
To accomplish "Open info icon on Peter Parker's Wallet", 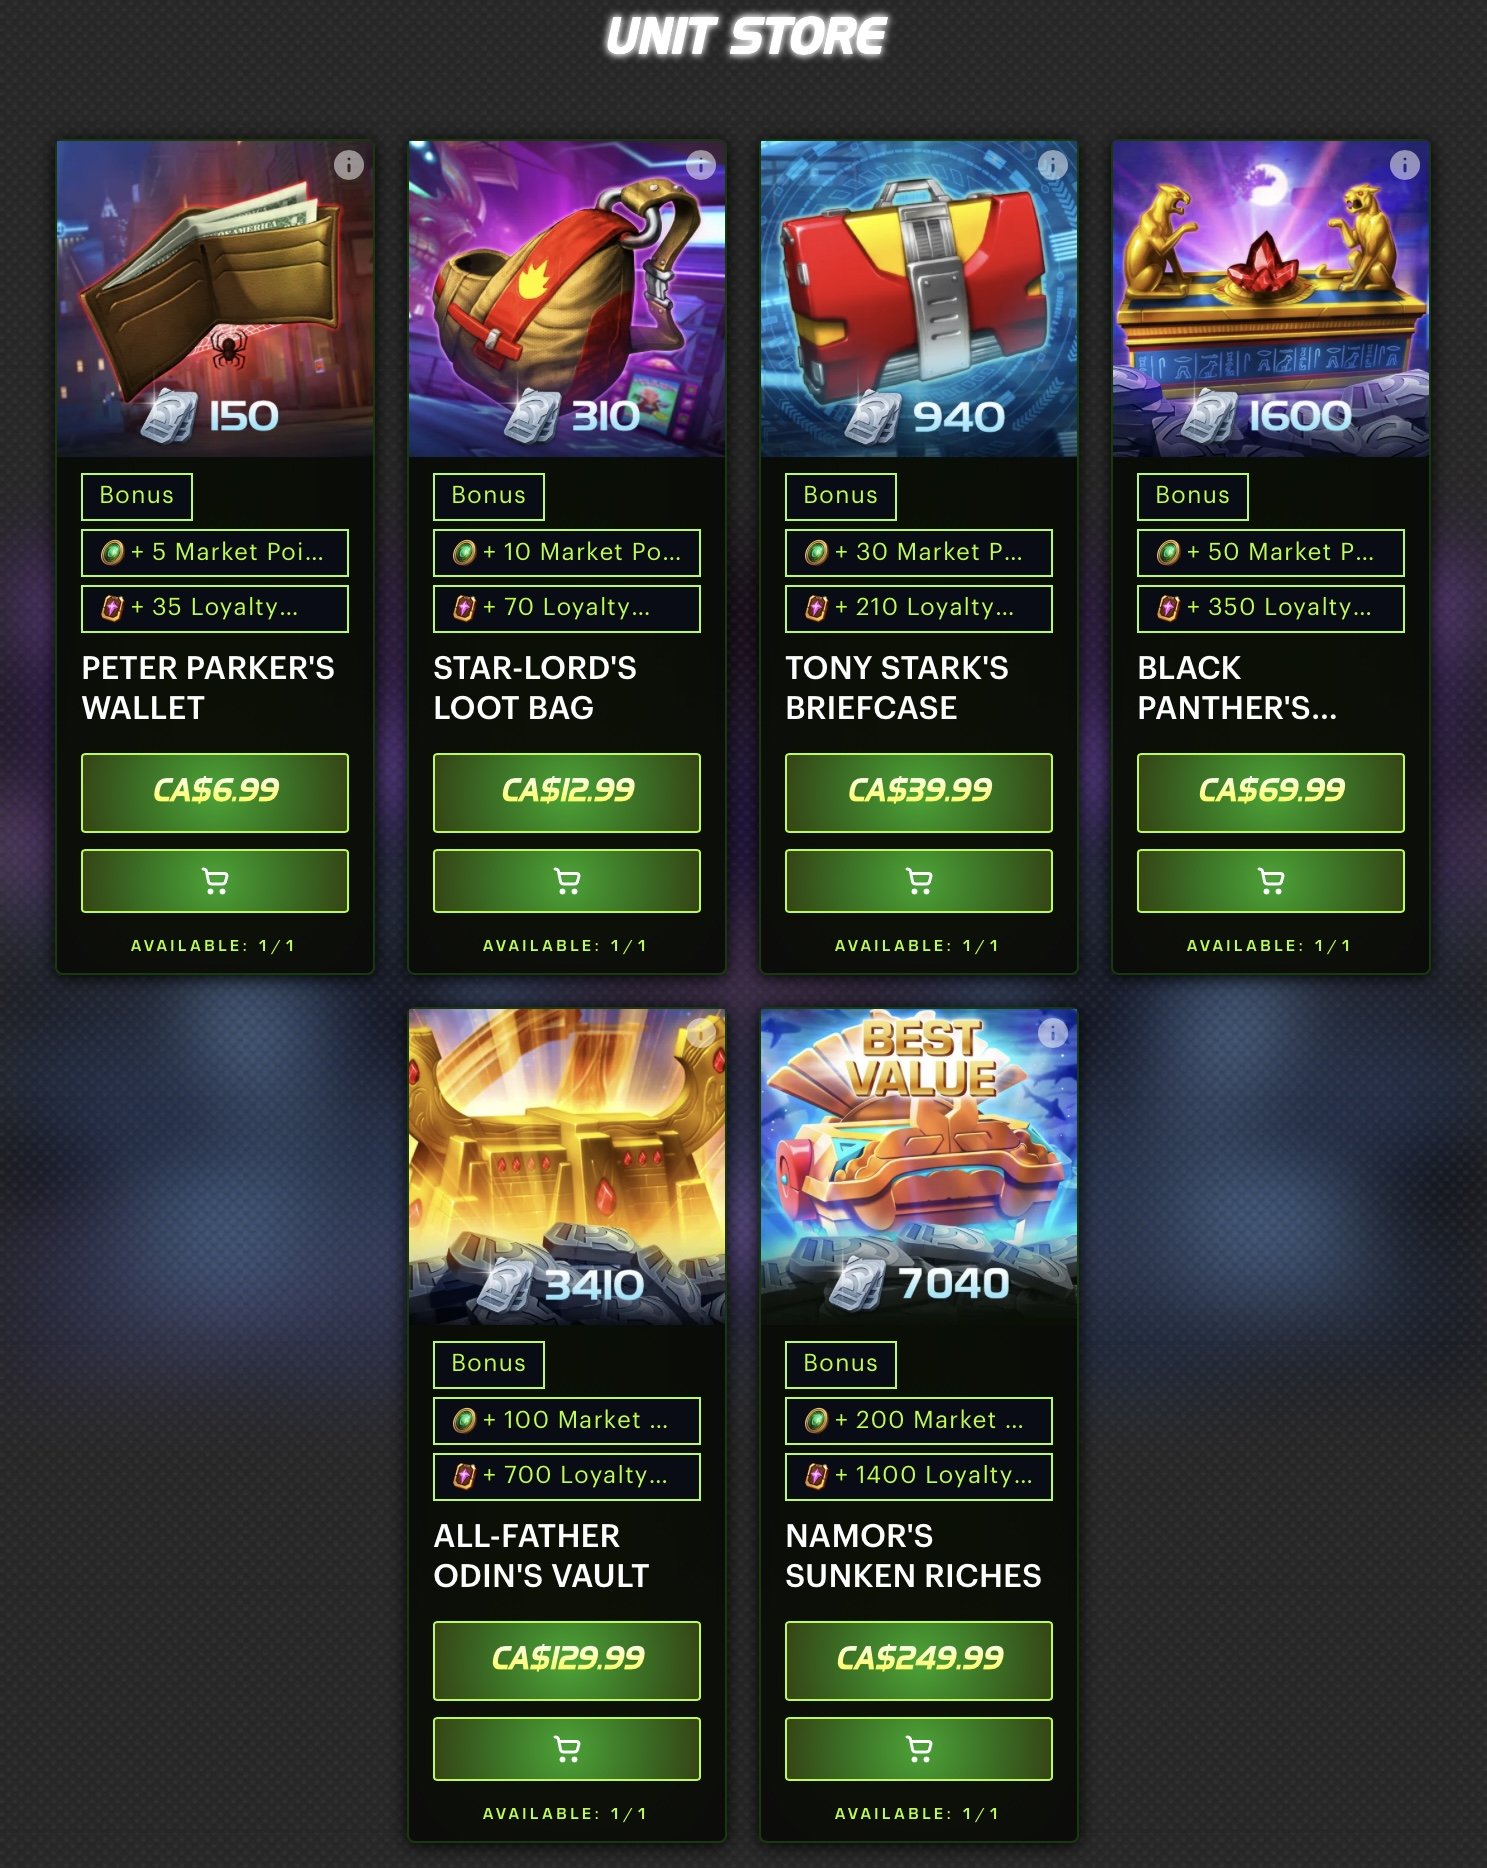I will pyautogui.click(x=349, y=165).
